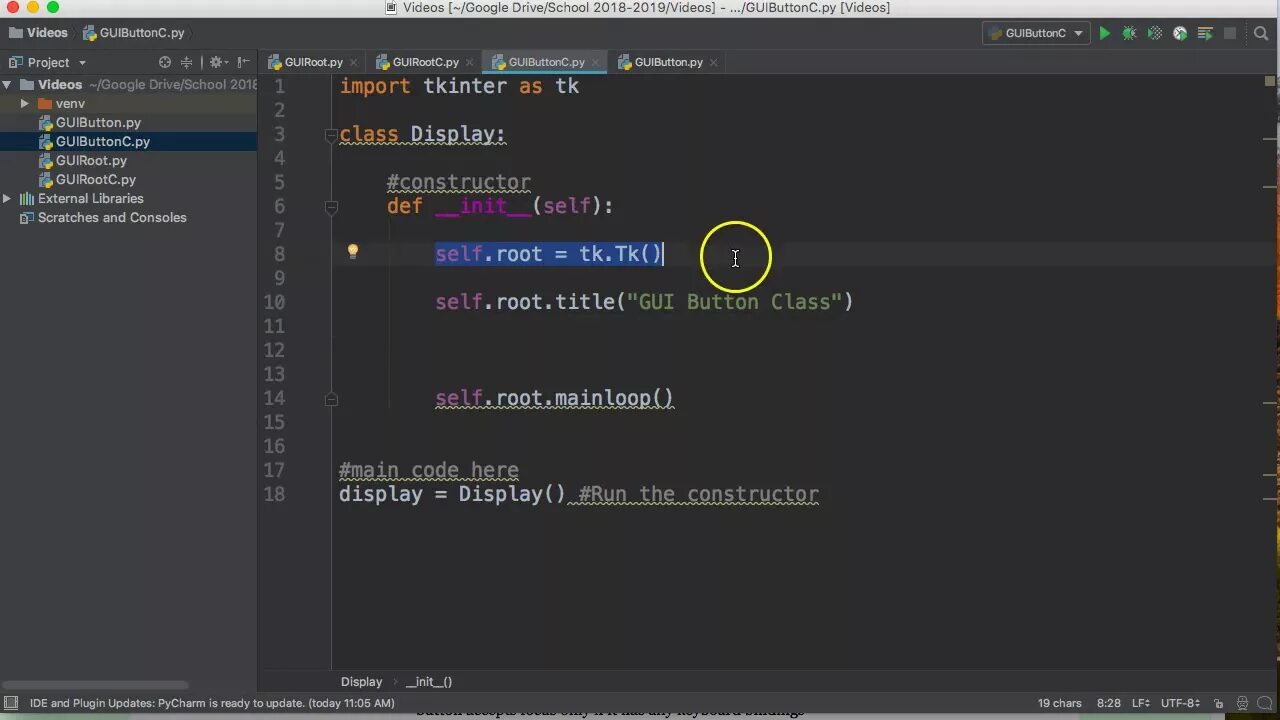
Task: Click the inspector hector icon
Action: click(1243, 703)
